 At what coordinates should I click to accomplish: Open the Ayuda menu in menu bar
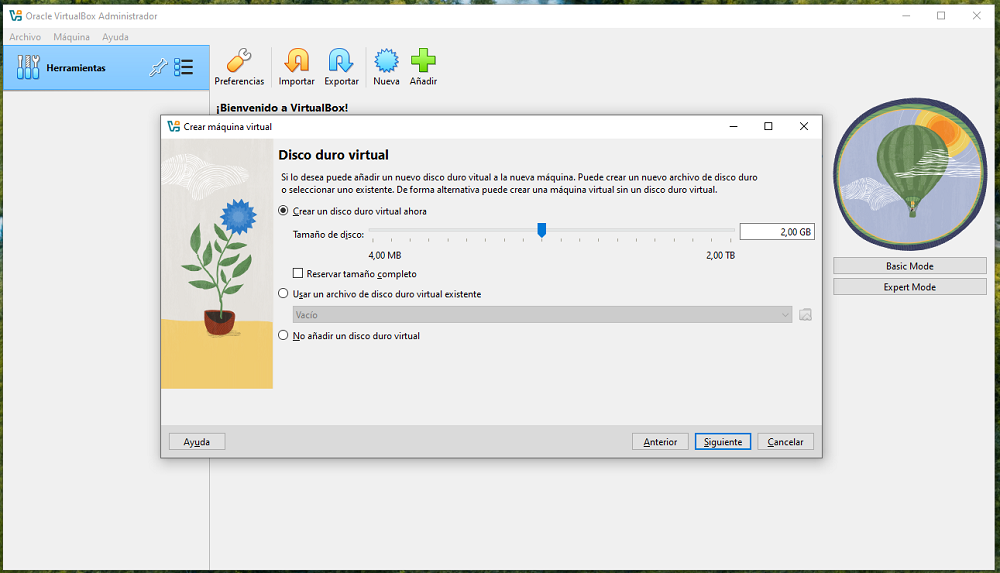(115, 37)
